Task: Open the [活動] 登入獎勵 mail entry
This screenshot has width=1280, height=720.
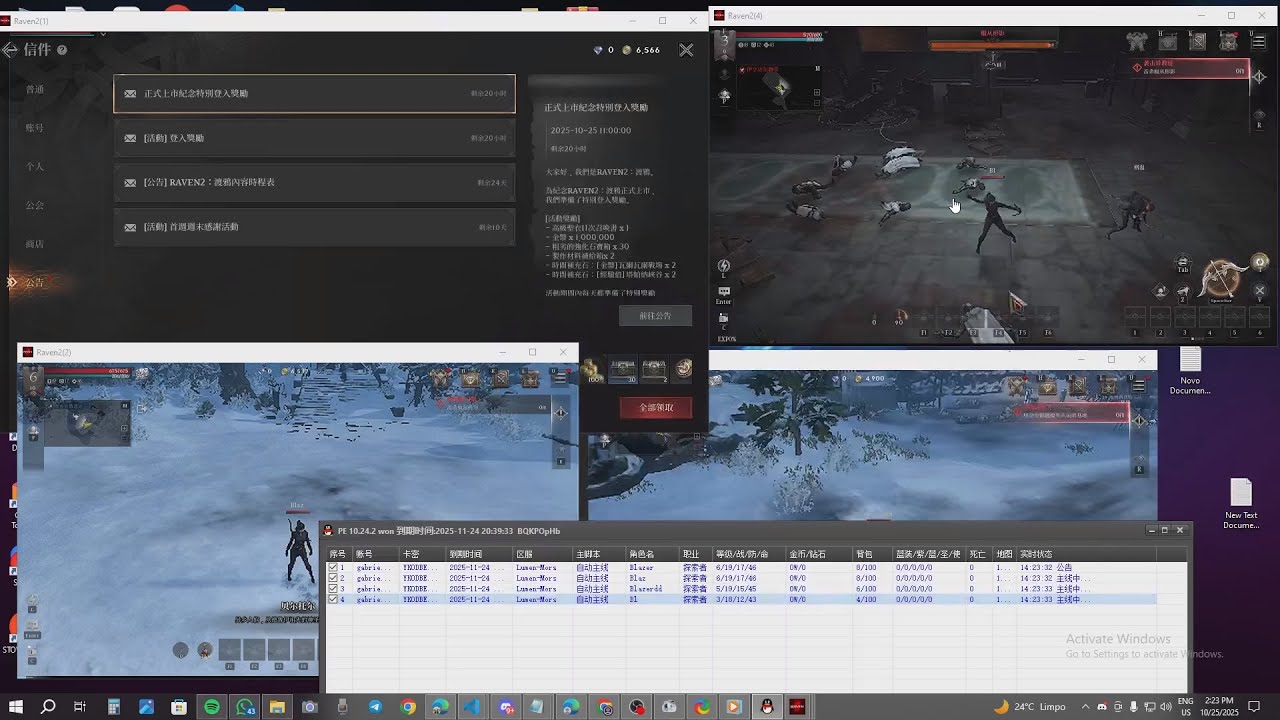Action: 314,138
